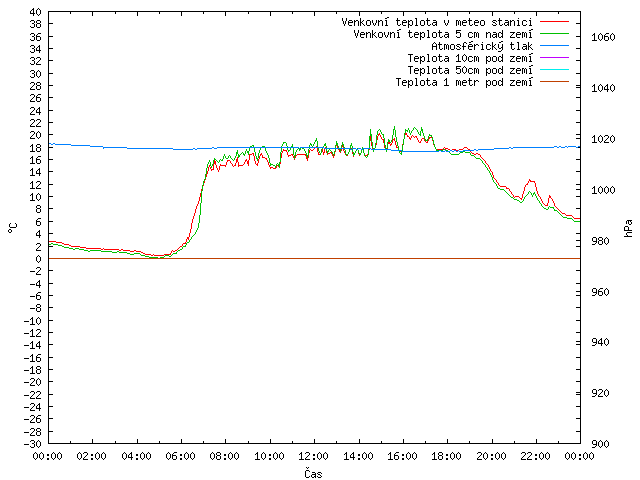Click the '900' pressure axis label

pos(600,444)
